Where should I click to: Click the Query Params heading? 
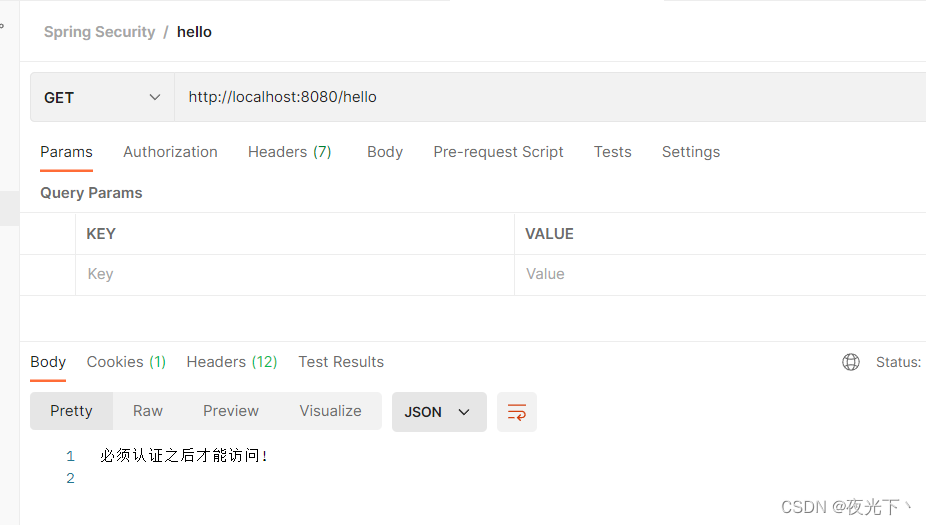click(x=91, y=193)
